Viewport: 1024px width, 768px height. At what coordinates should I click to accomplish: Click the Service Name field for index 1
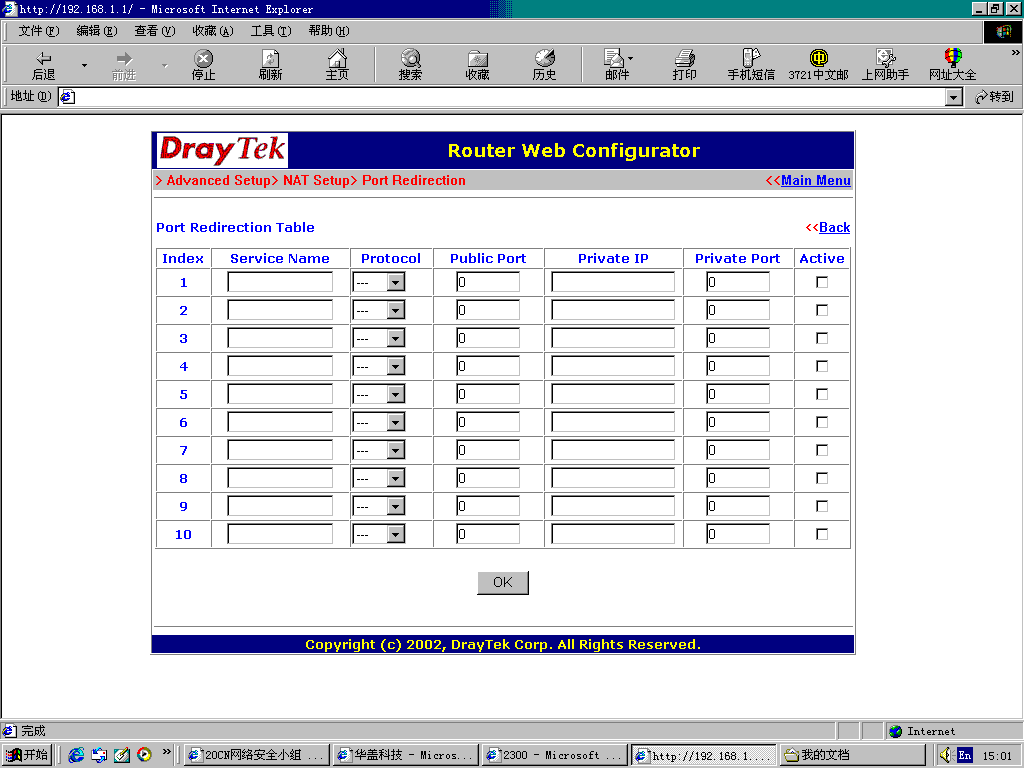click(280, 282)
